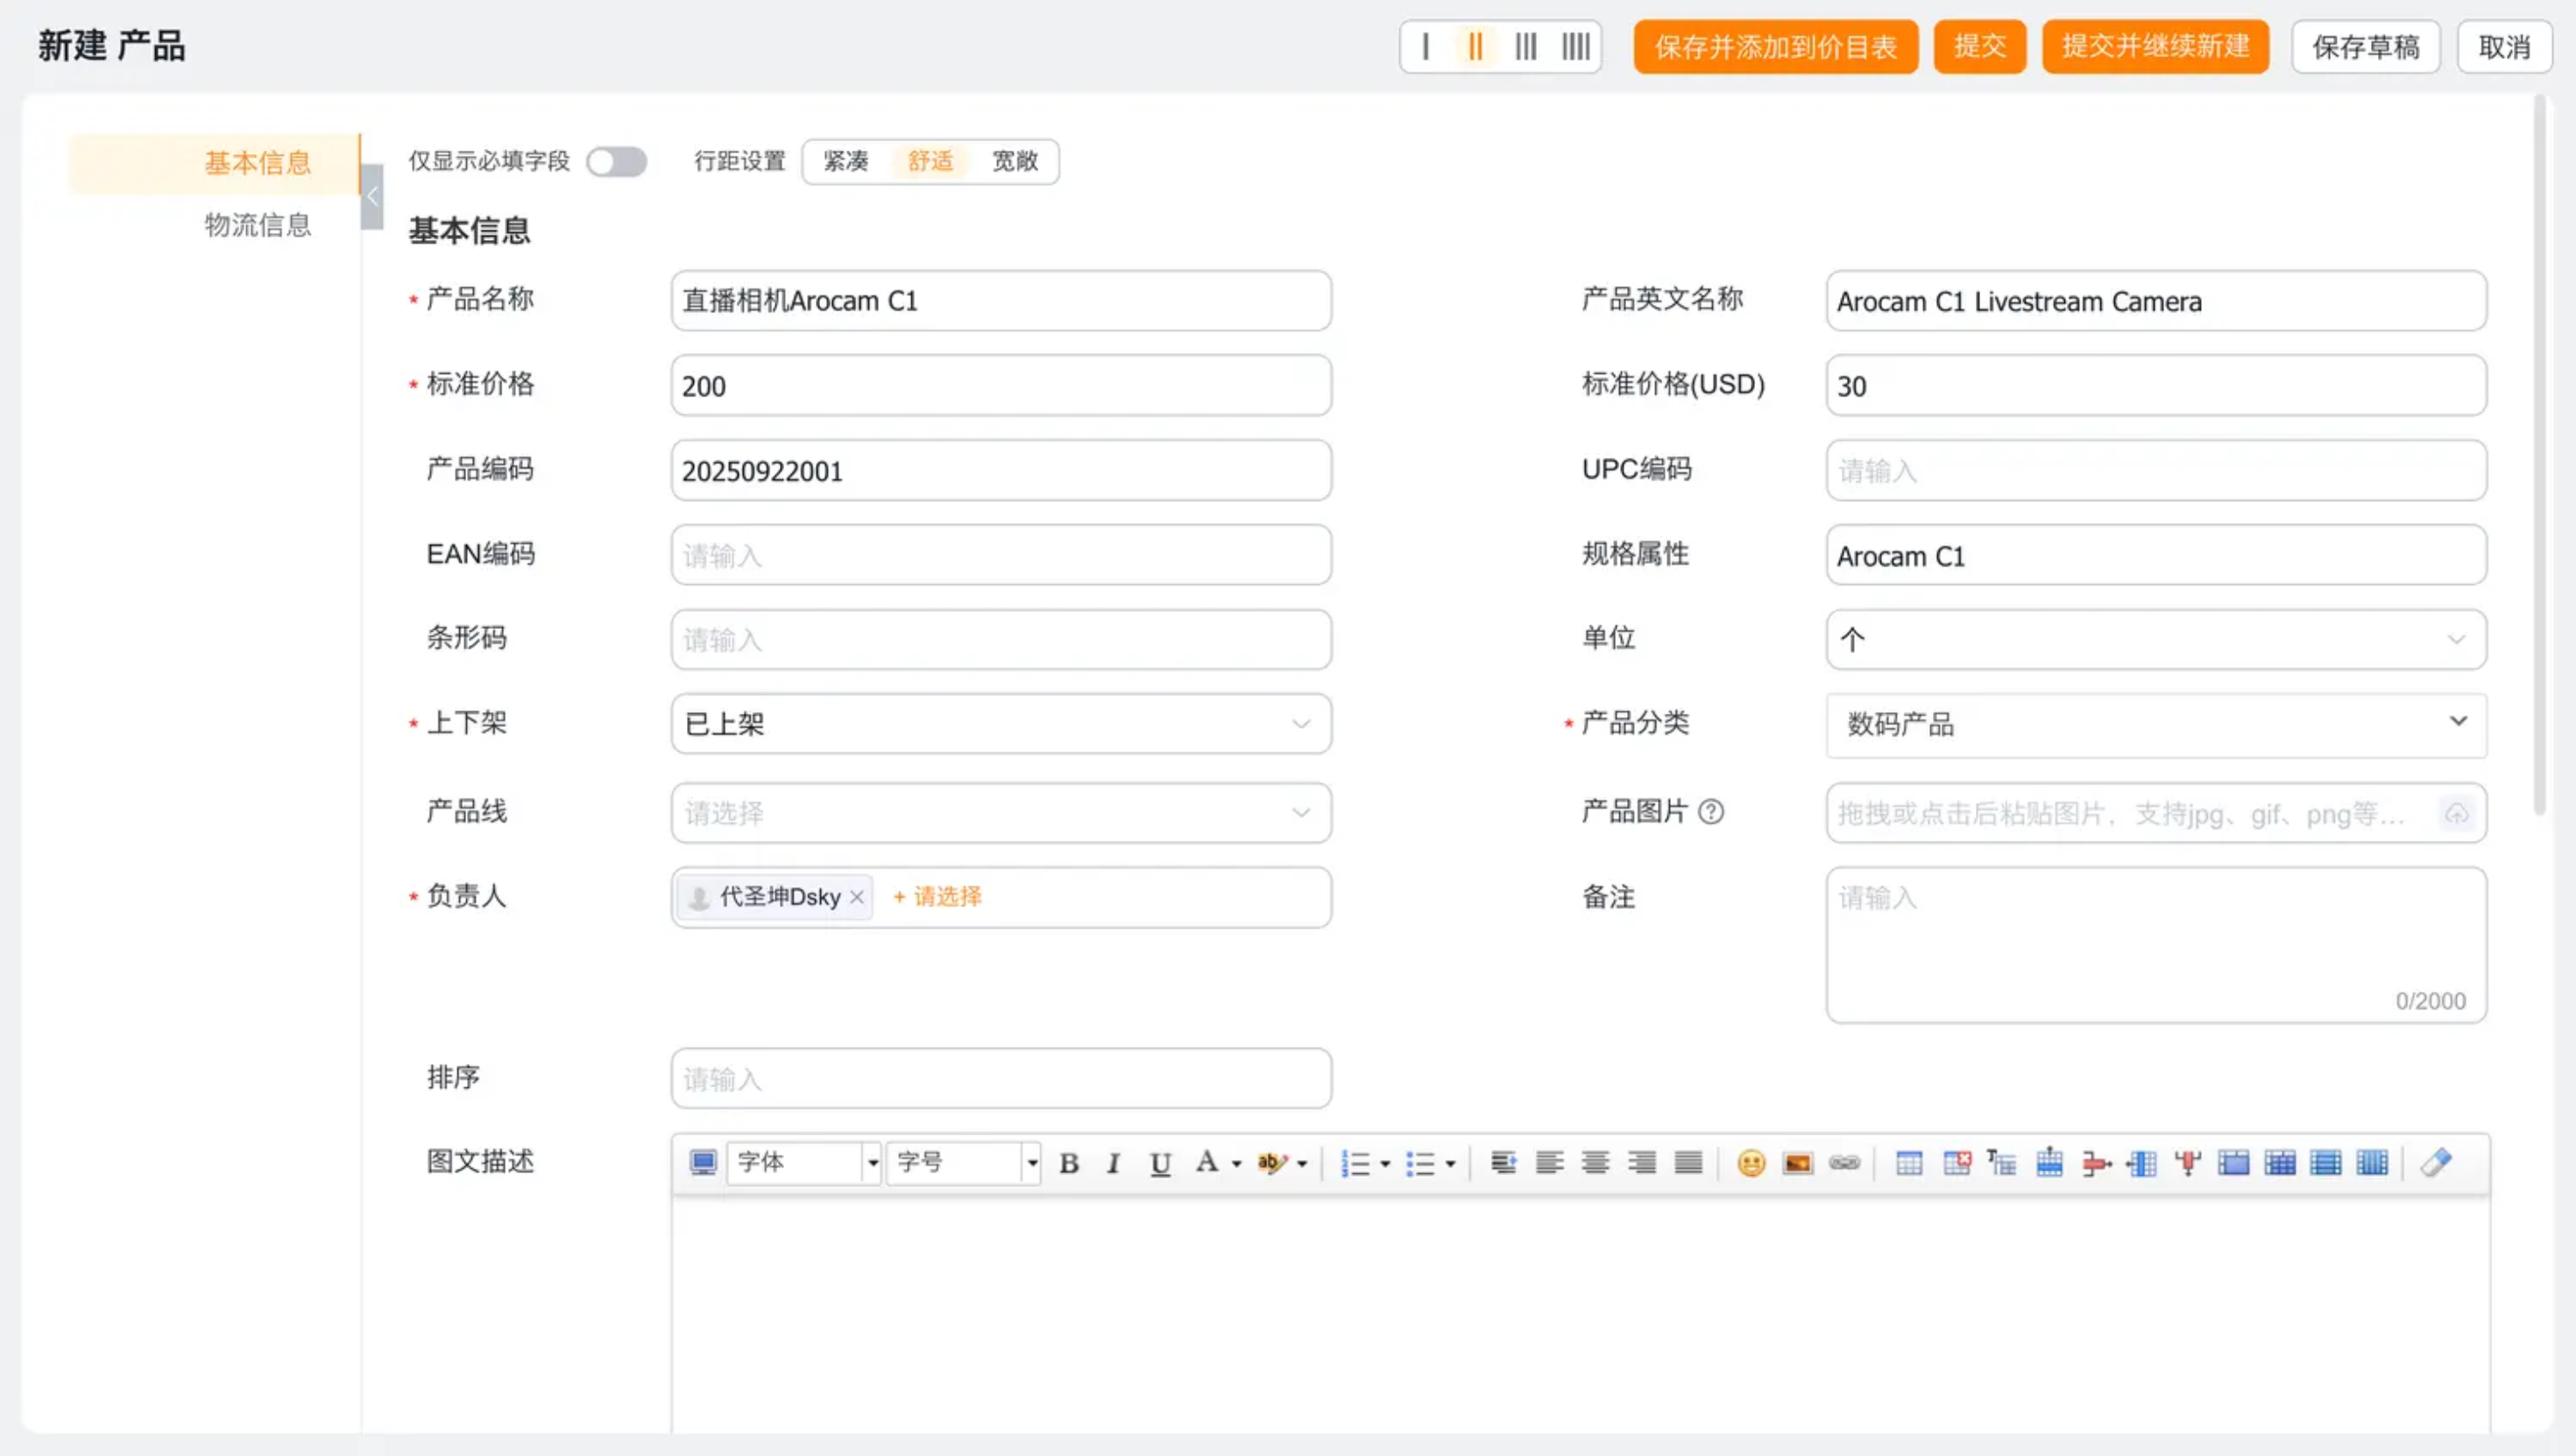This screenshot has width=2576, height=1456.
Task: Click the upload cloud icon in the 产品图片 field
Action: (2456, 814)
